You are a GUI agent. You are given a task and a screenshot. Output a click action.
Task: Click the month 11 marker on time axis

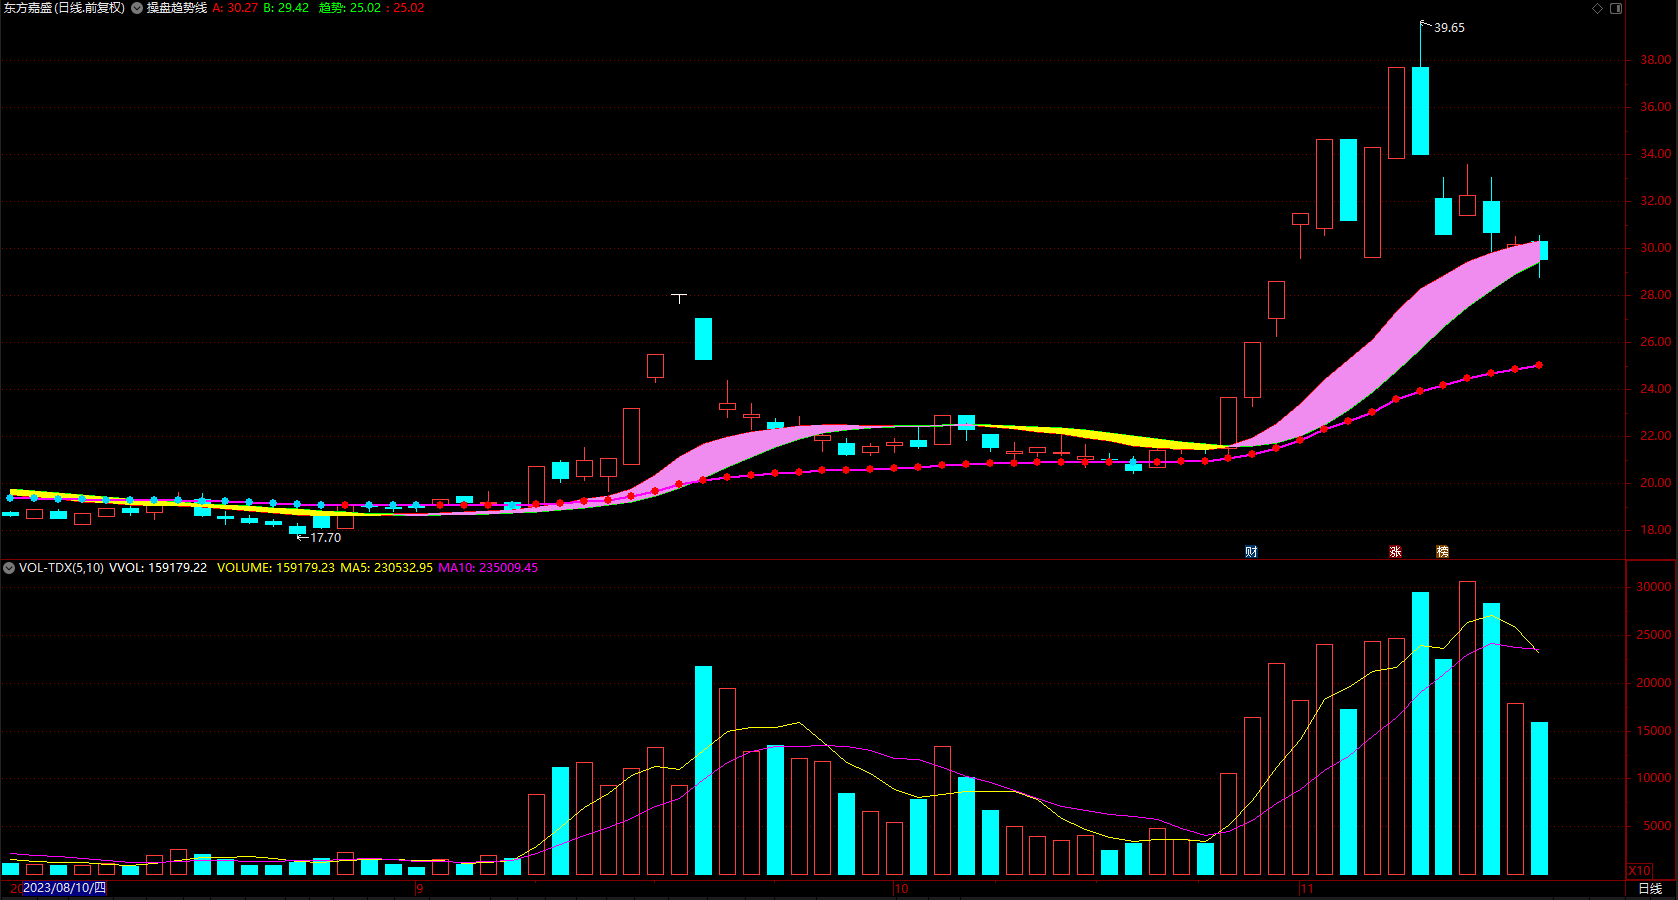(x=1306, y=889)
